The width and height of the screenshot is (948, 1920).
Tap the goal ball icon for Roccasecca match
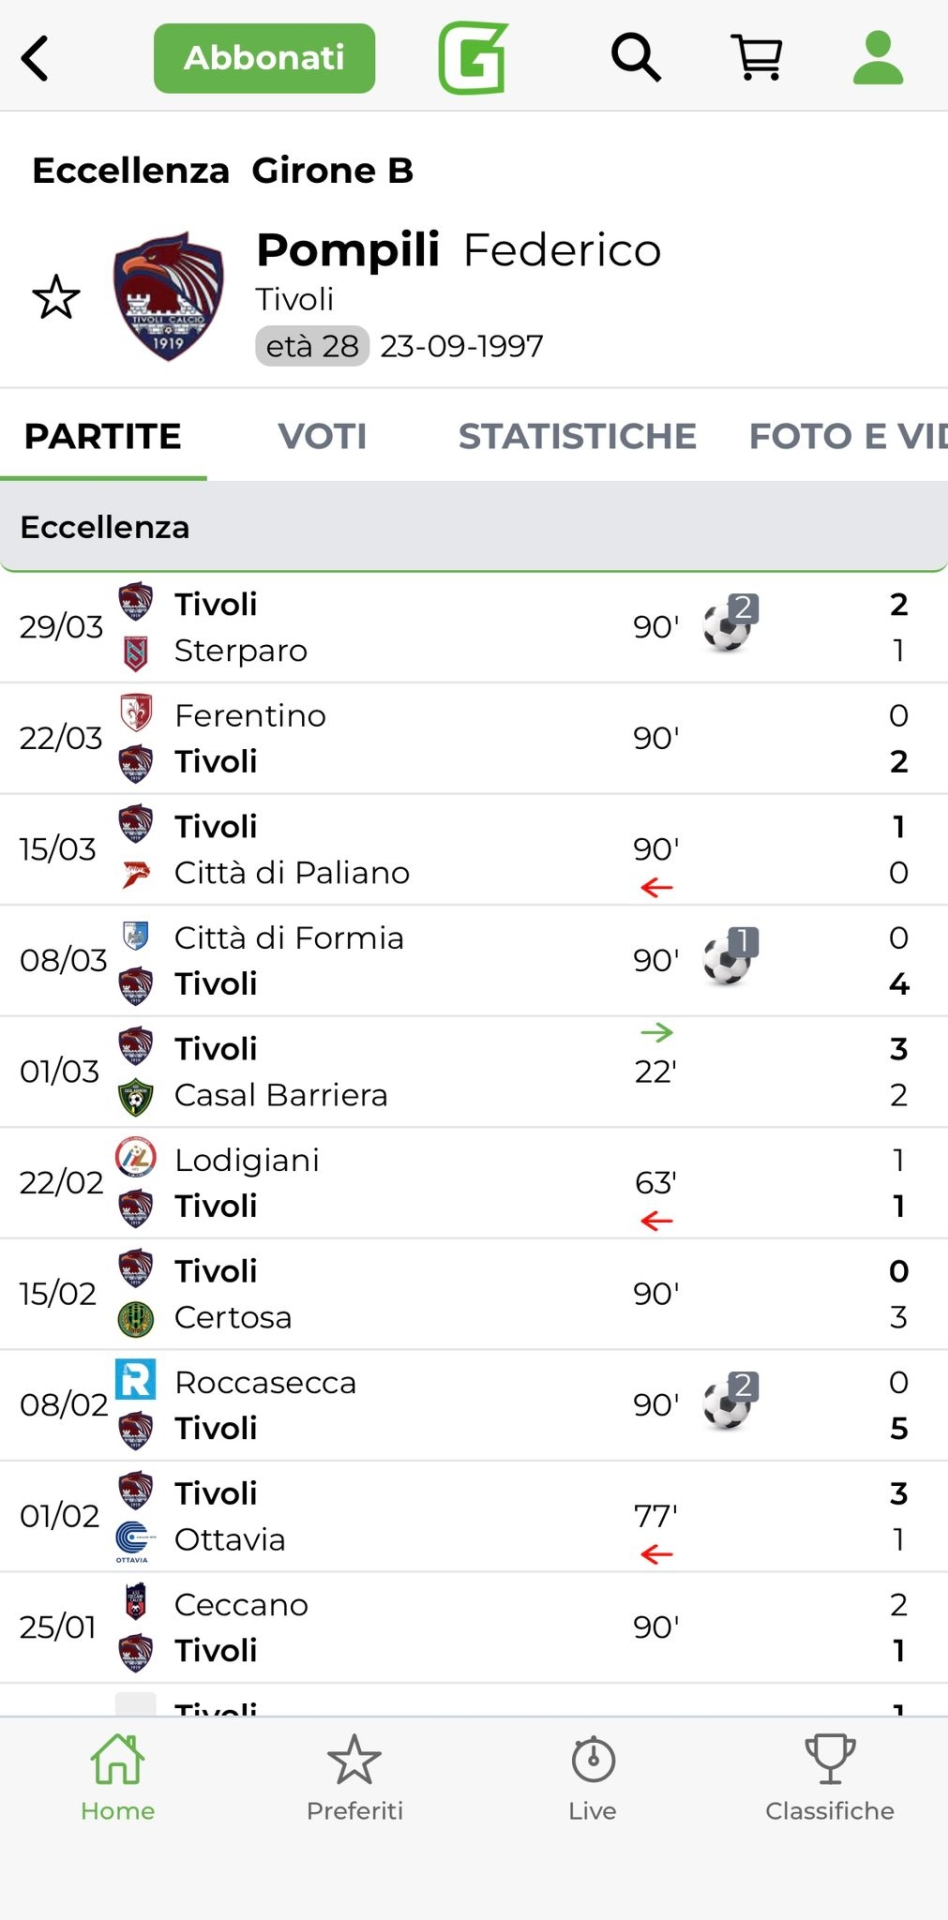tap(730, 1402)
